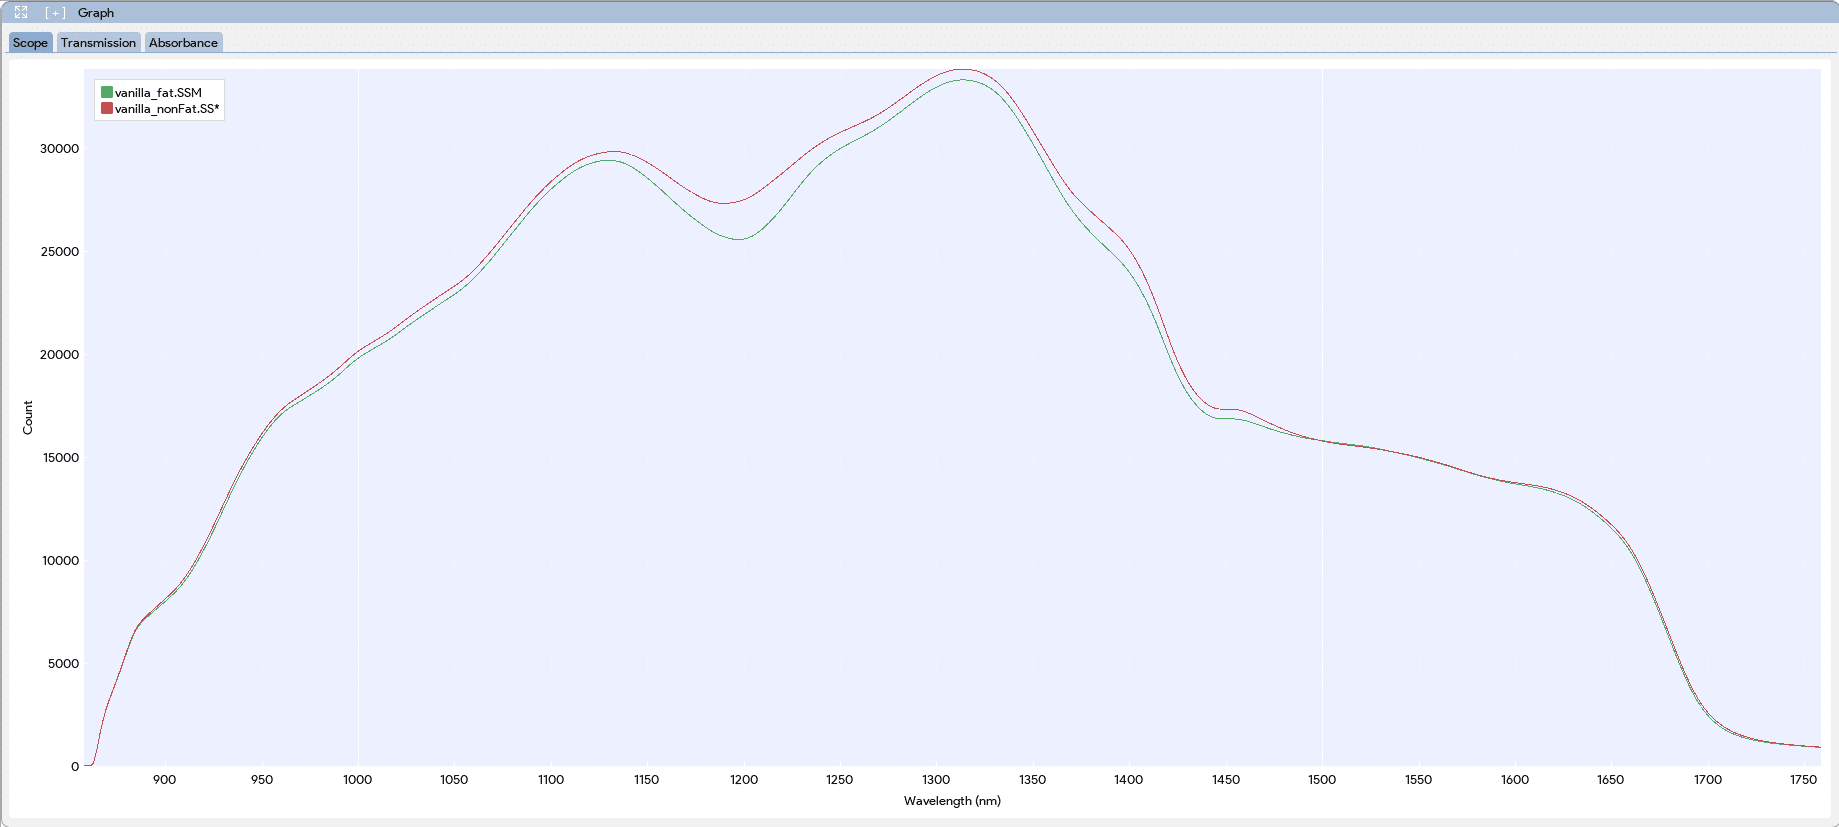This screenshot has height=827, width=1839.
Task: Click the 1300 tick on the wavelength axis
Action: tap(936, 780)
